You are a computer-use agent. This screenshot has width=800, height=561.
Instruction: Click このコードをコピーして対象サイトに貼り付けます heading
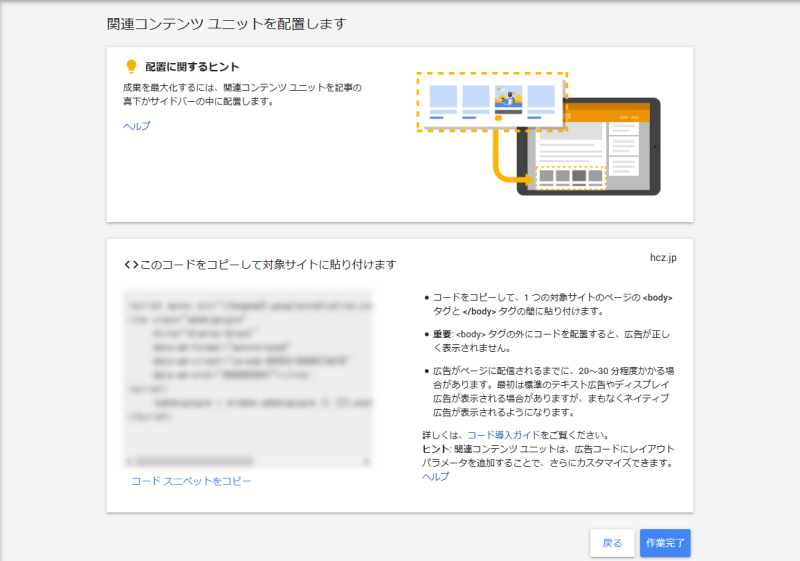point(268,265)
